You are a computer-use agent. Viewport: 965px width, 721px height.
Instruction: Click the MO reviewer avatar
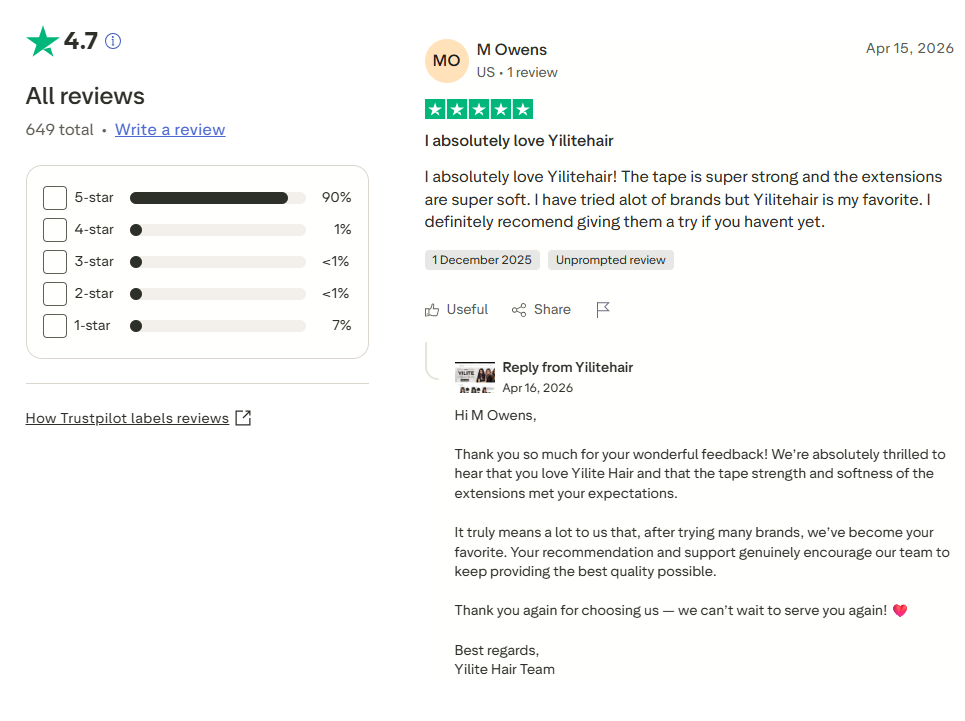click(447, 61)
